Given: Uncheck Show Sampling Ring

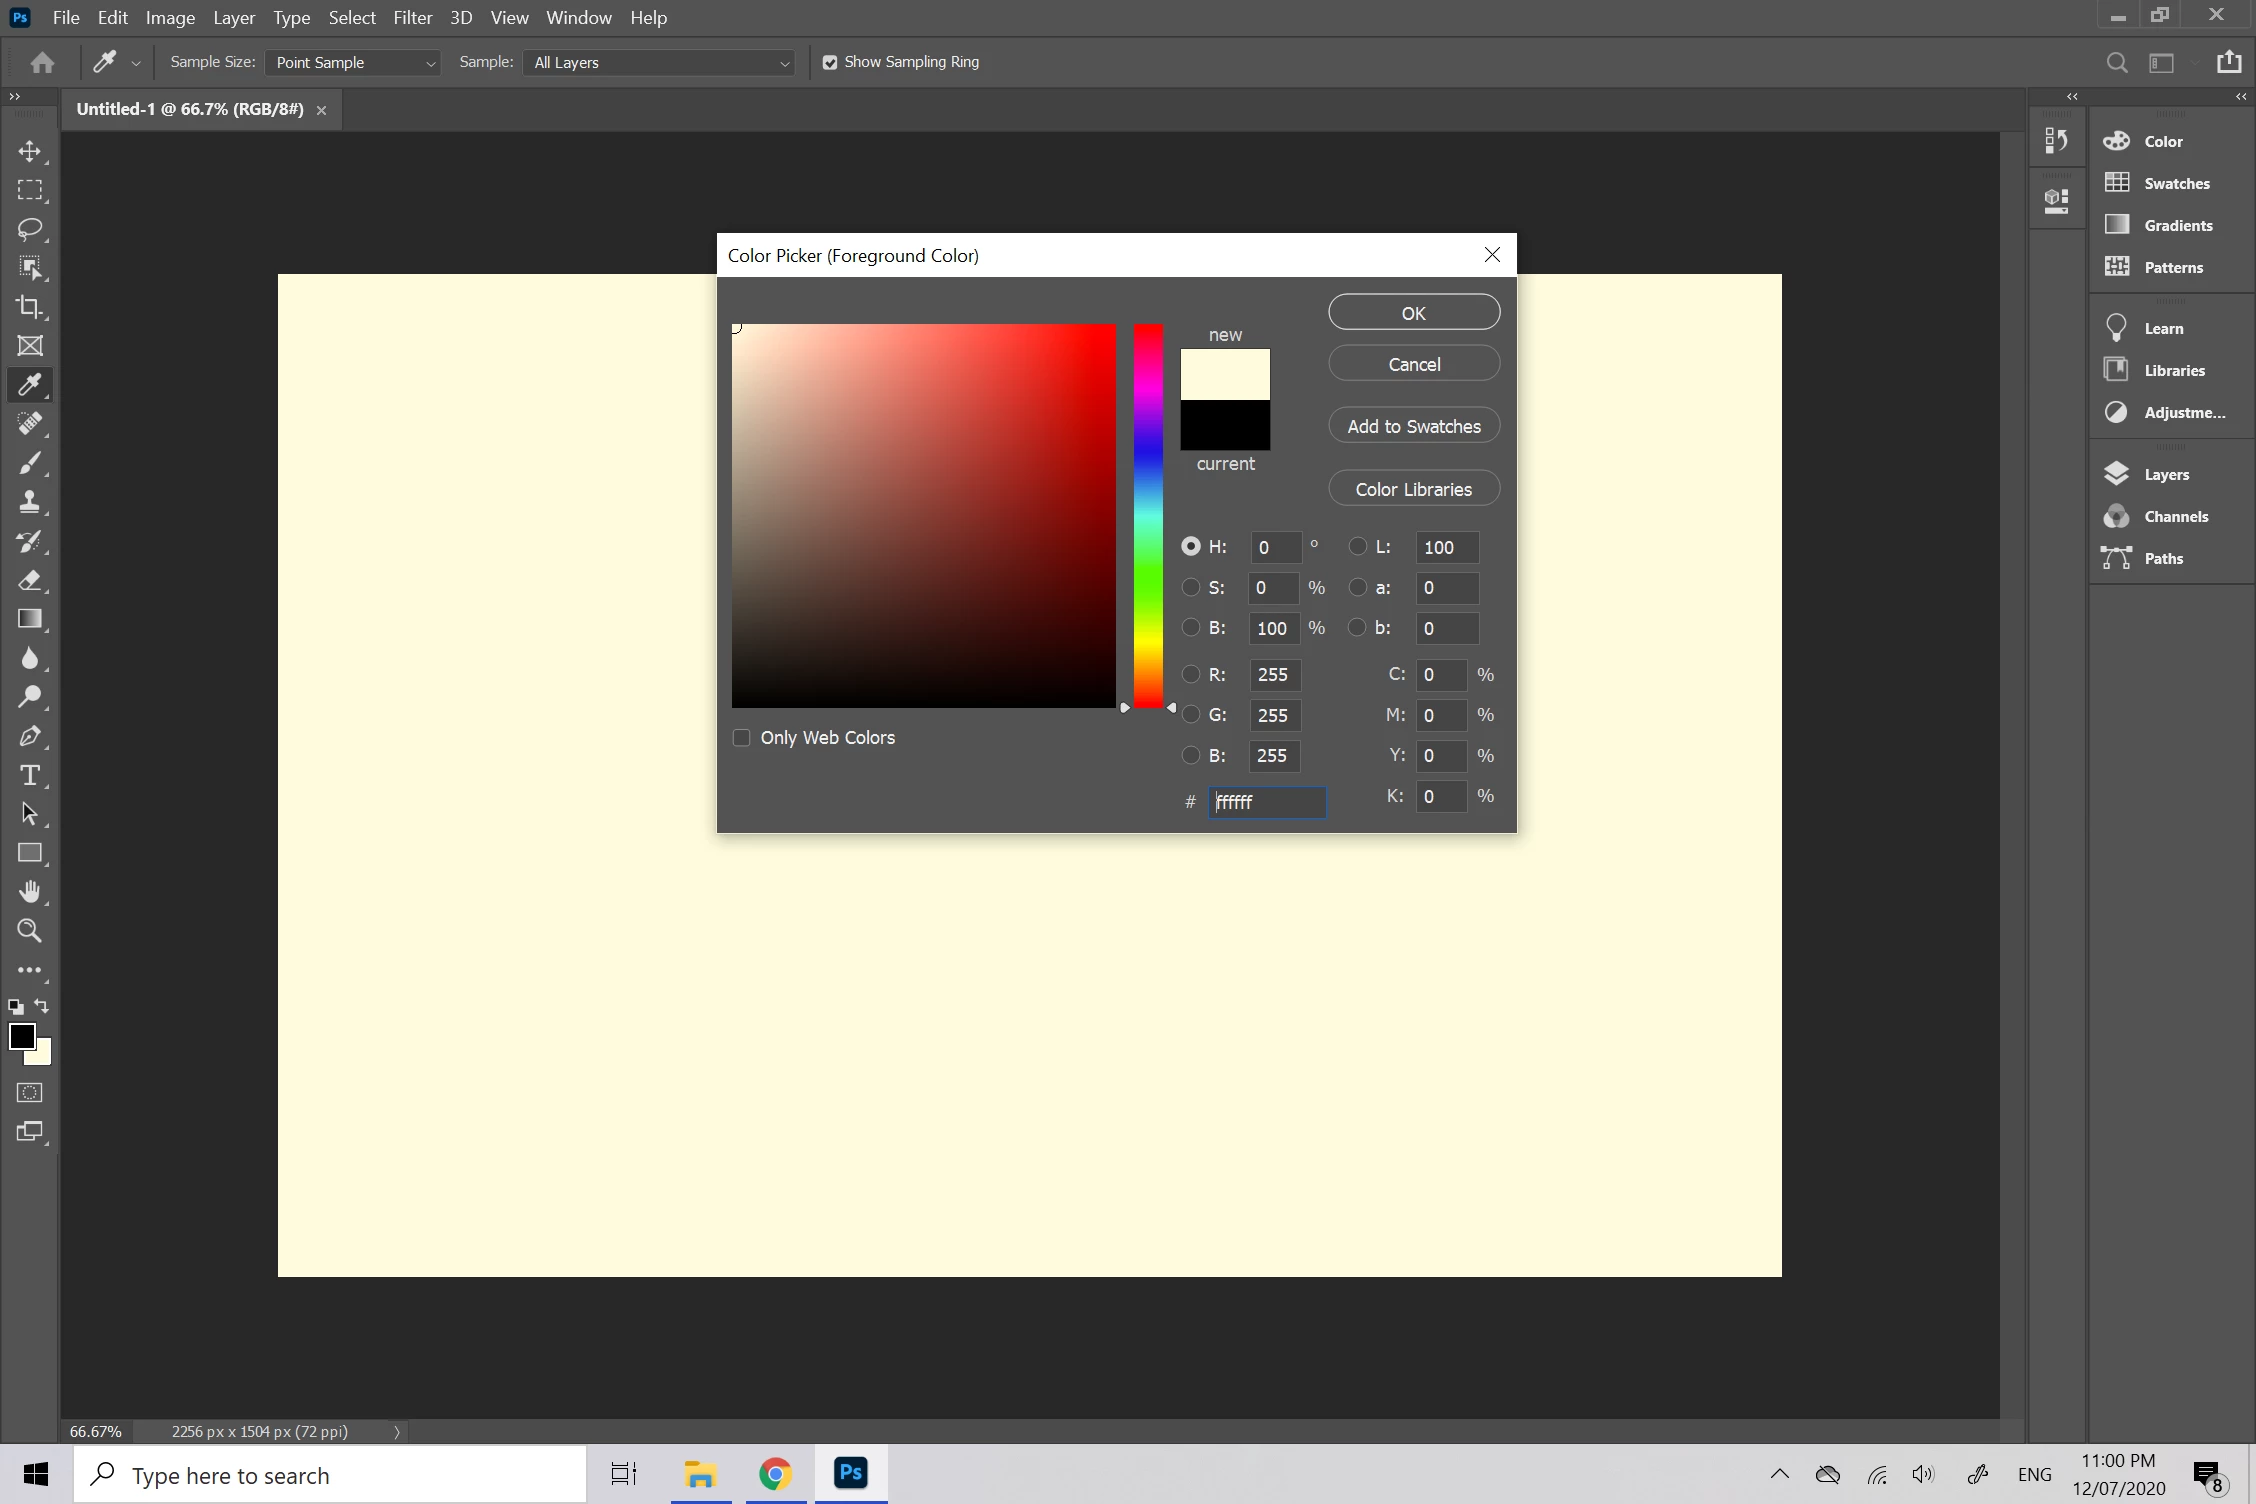Looking at the screenshot, I should 830,62.
